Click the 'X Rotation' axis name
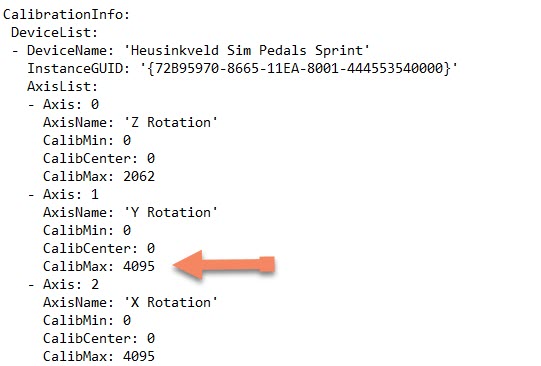541x366 pixels. tap(170, 302)
